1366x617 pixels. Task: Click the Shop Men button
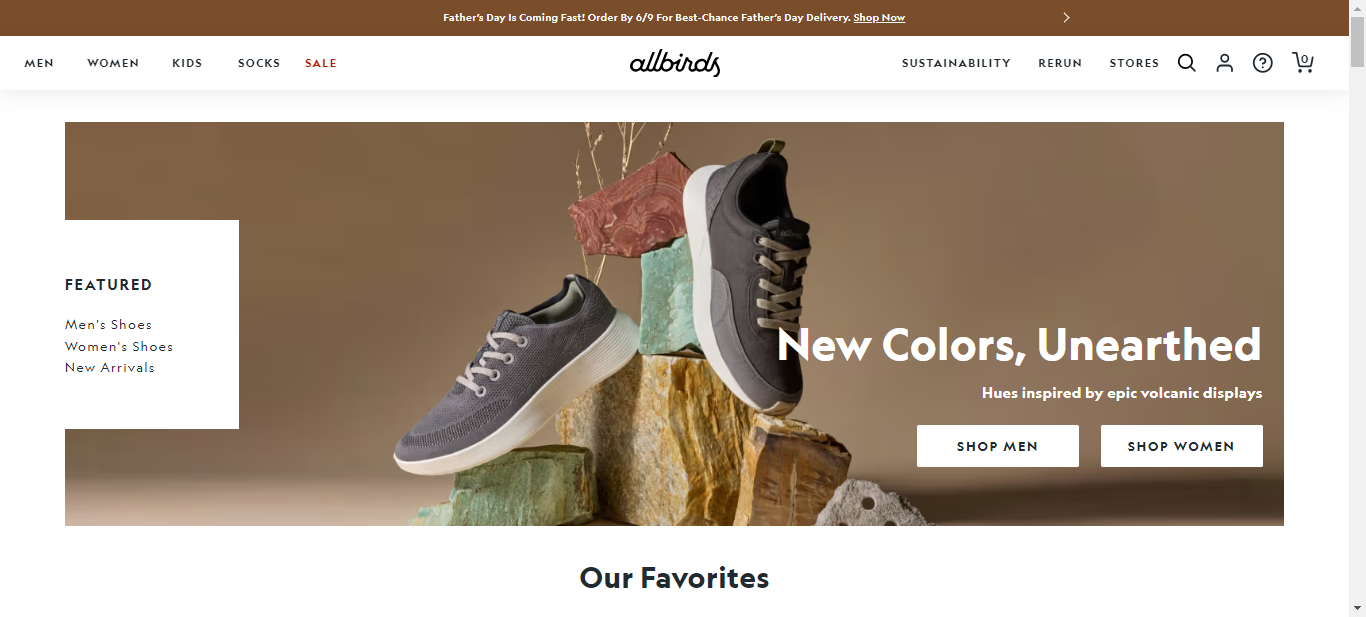(998, 446)
